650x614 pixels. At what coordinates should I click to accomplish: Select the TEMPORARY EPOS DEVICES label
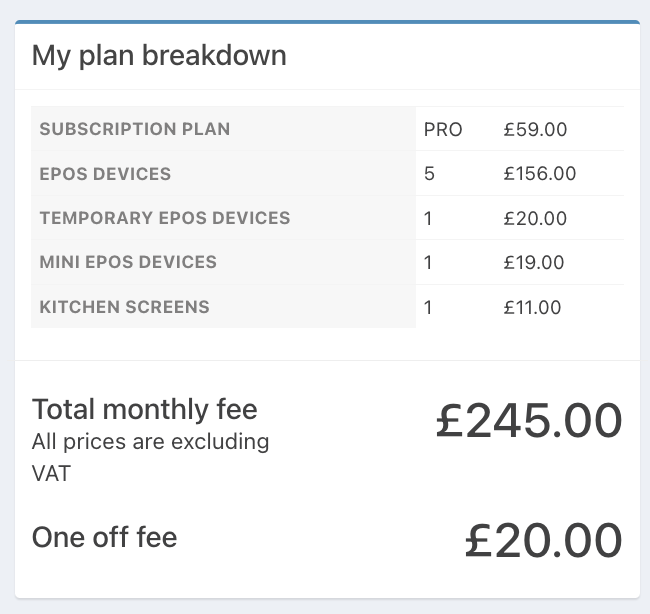165,218
